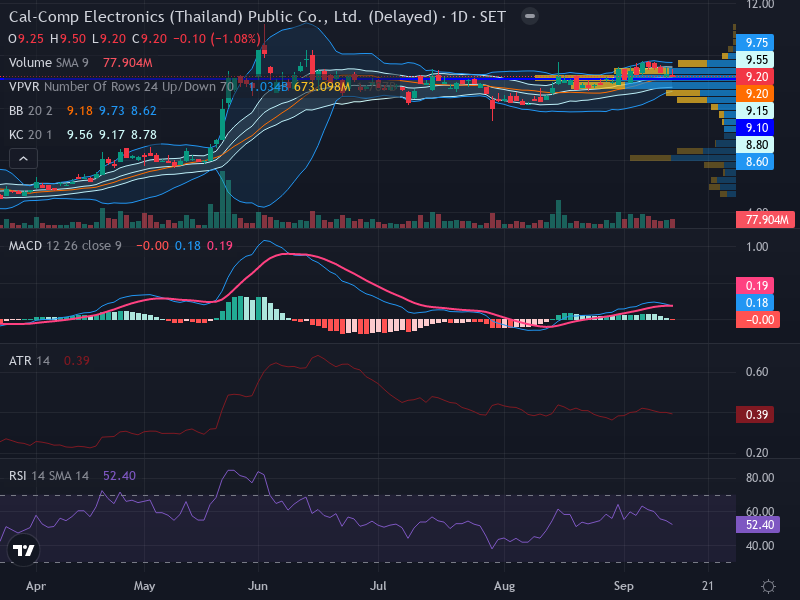Click the RSI 52.40 value tag
The width and height of the screenshot is (800, 600).
758,524
